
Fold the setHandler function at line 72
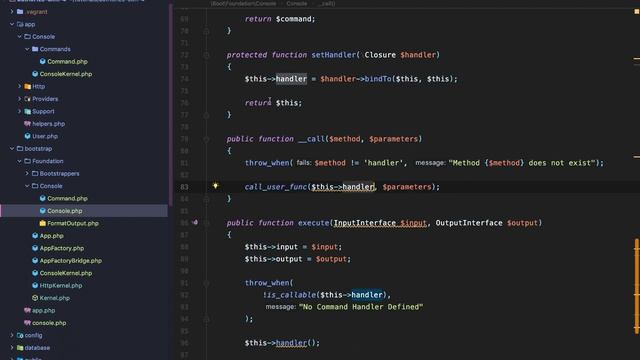[207, 55]
